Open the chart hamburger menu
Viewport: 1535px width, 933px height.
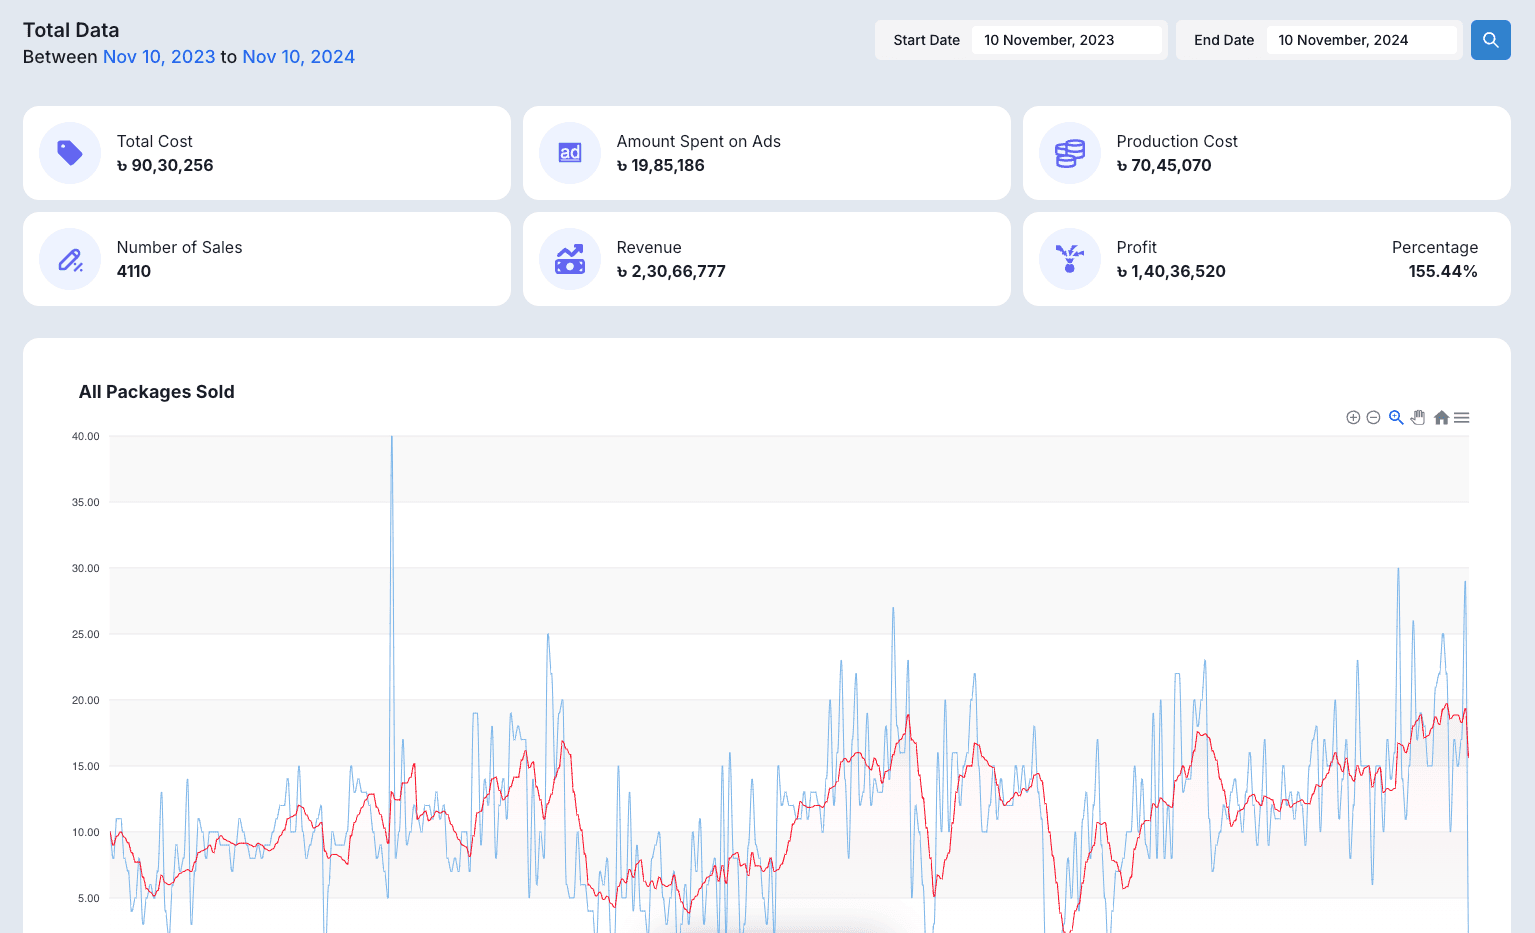tap(1461, 418)
